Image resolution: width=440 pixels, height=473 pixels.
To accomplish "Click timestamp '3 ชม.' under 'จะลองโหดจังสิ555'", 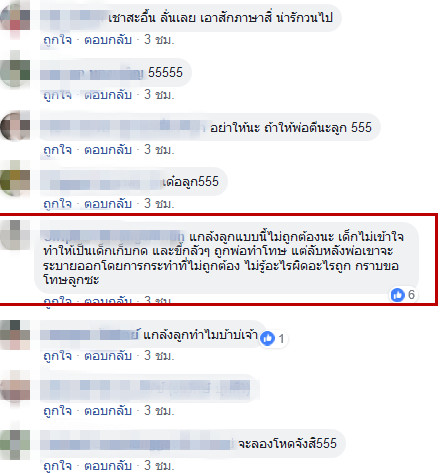I will (x=159, y=466).
